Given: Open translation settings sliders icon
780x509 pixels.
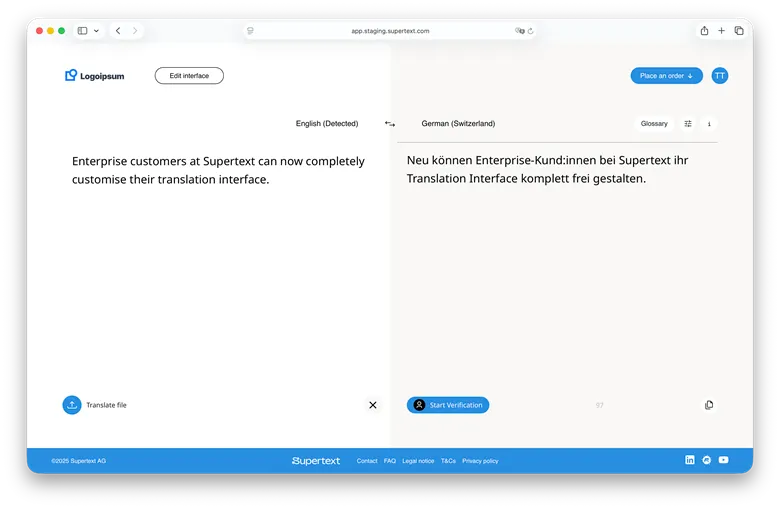Looking at the screenshot, I should click(x=688, y=123).
